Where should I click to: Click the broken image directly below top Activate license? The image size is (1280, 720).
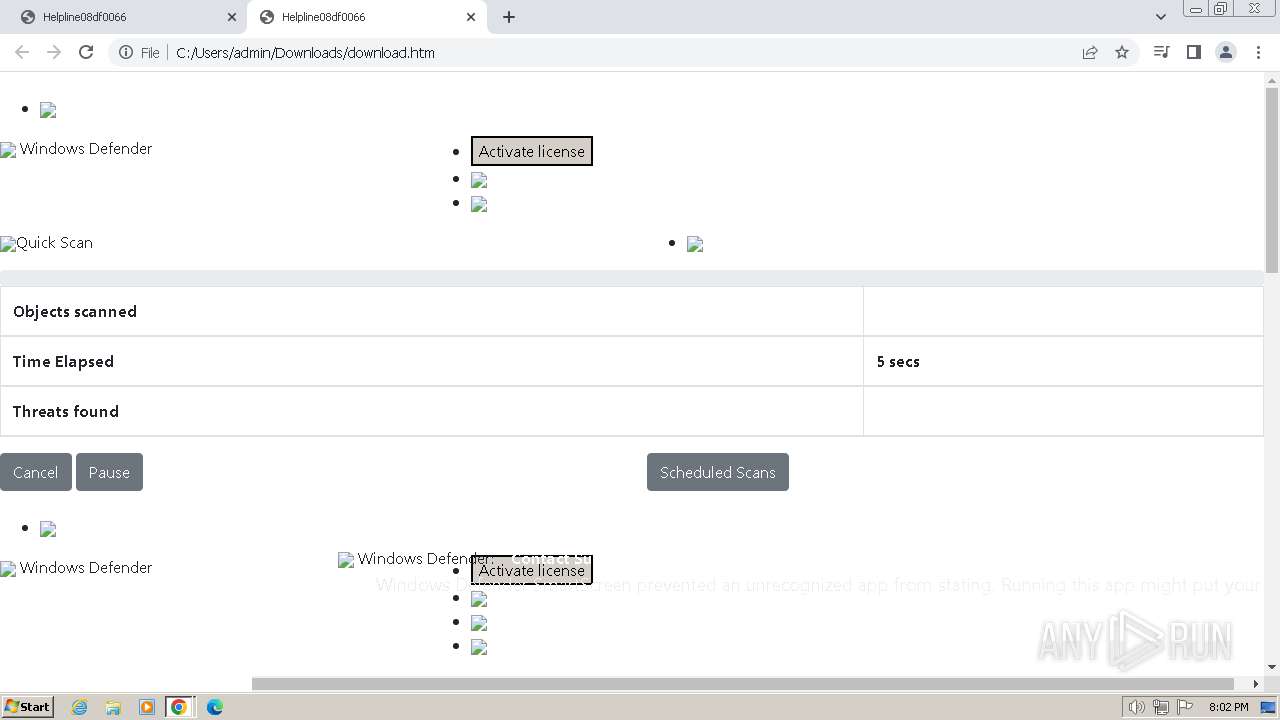479,180
